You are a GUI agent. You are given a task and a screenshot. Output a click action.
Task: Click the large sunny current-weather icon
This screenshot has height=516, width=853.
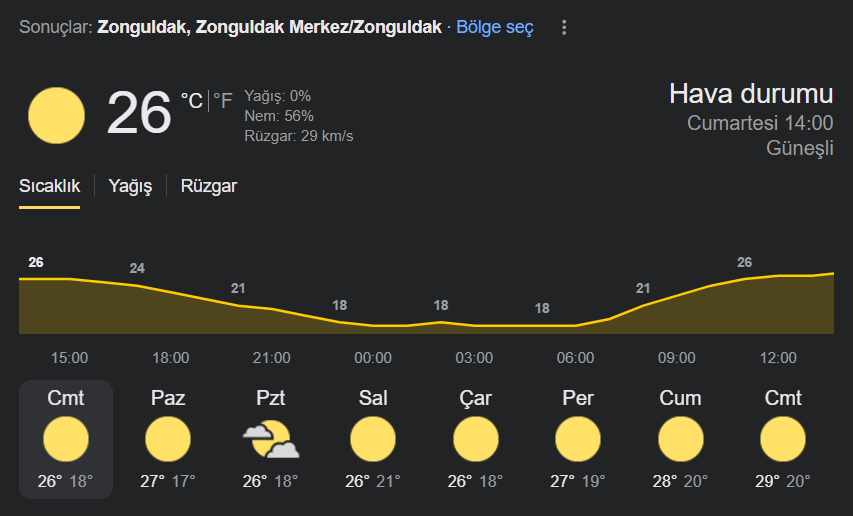57,115
